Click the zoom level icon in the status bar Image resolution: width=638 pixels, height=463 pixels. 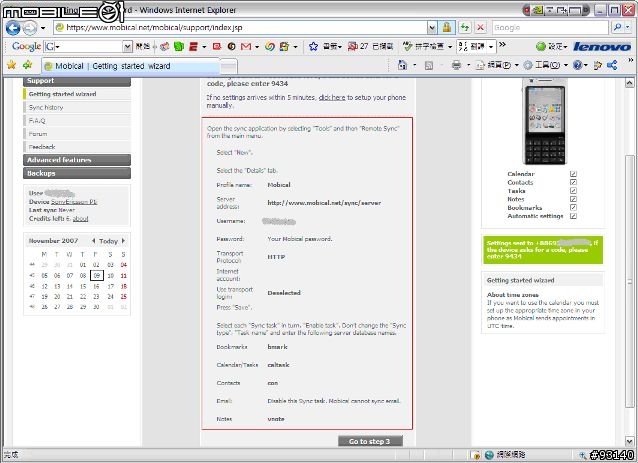point(584,455)
